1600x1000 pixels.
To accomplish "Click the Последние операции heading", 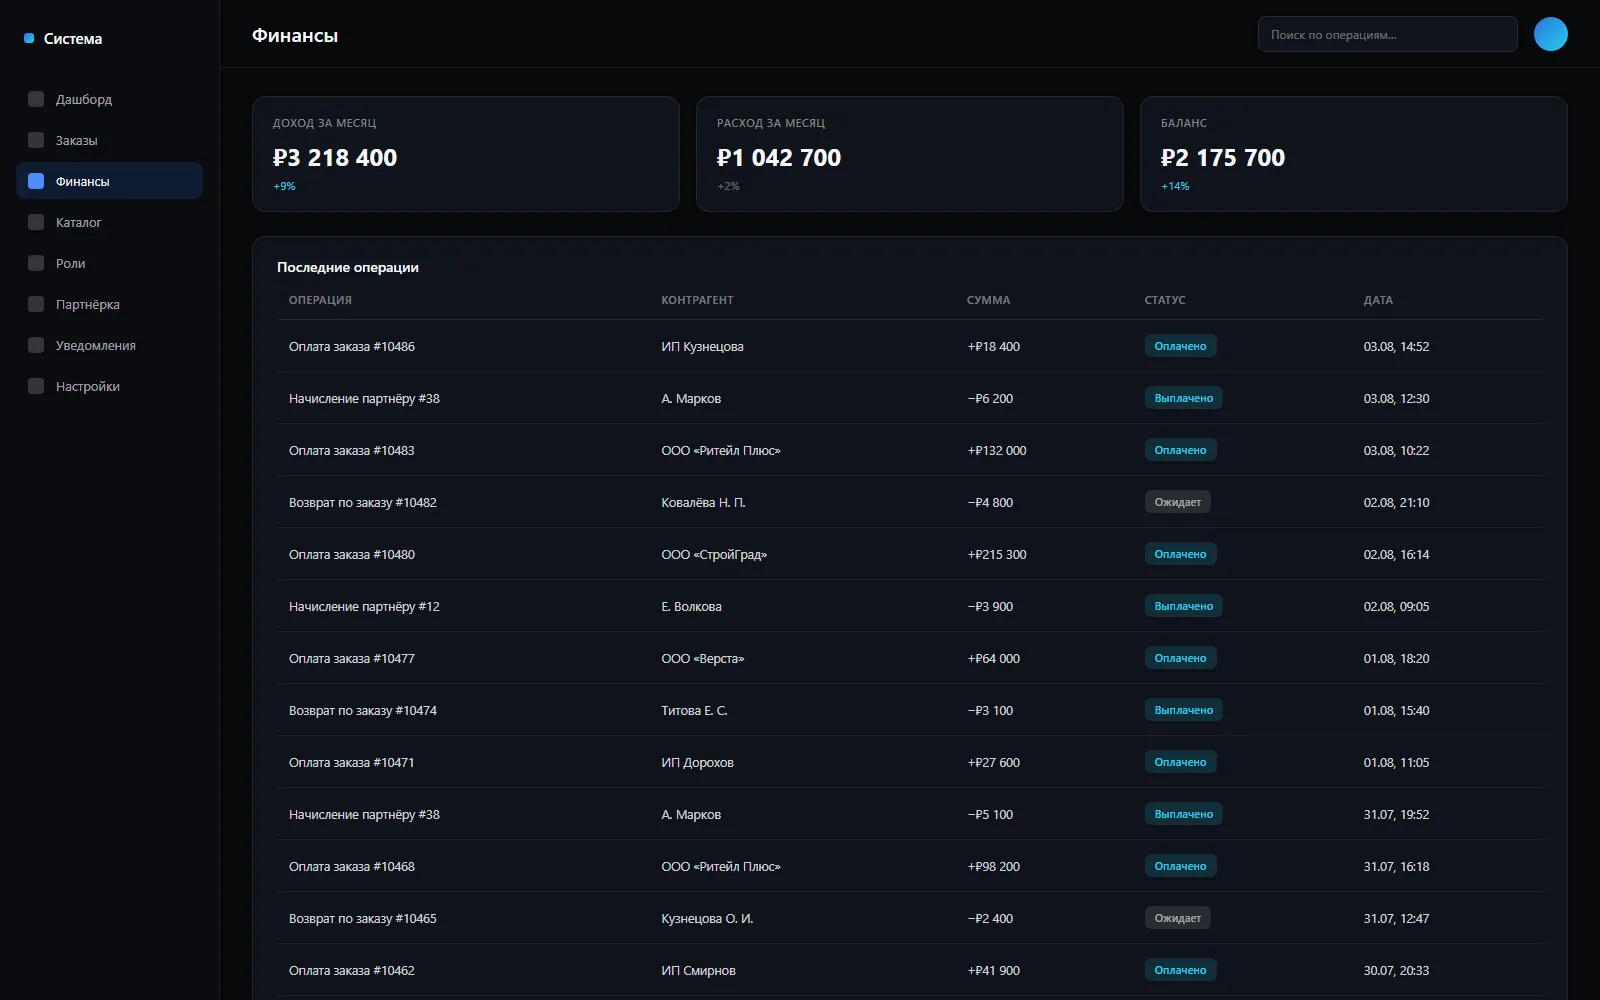I will [348, 267].
